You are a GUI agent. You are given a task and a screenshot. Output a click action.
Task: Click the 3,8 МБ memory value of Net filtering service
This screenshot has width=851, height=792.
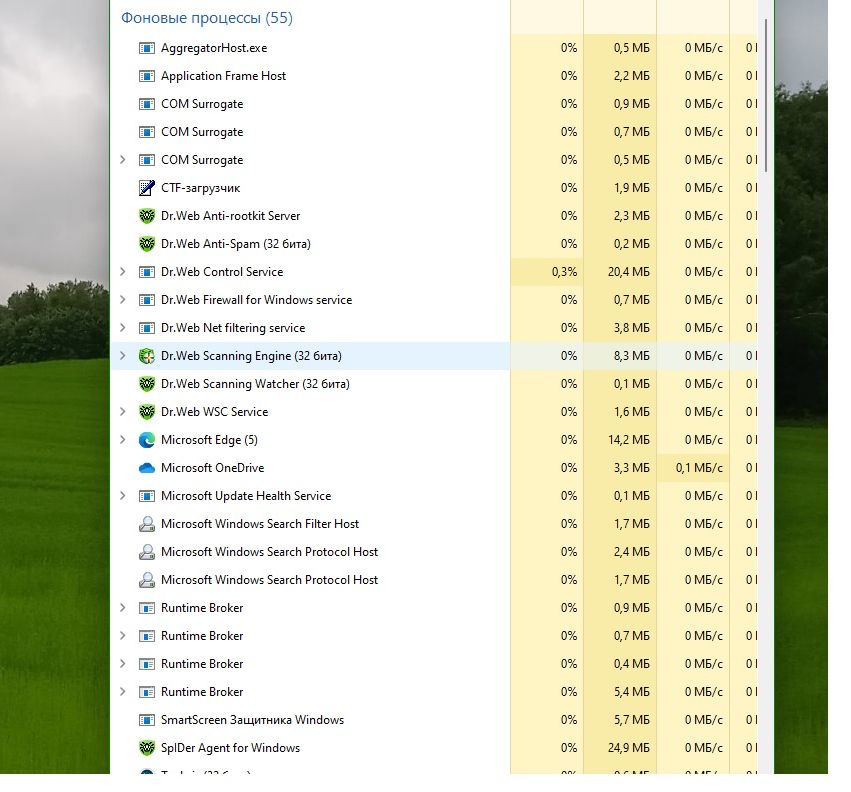[x=632, y=328]
